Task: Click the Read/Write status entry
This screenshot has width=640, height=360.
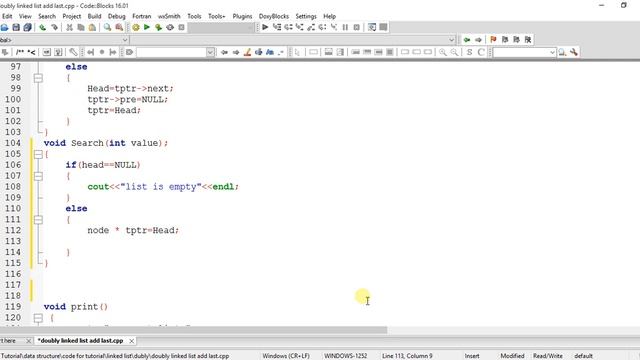Action: point(547,356)
